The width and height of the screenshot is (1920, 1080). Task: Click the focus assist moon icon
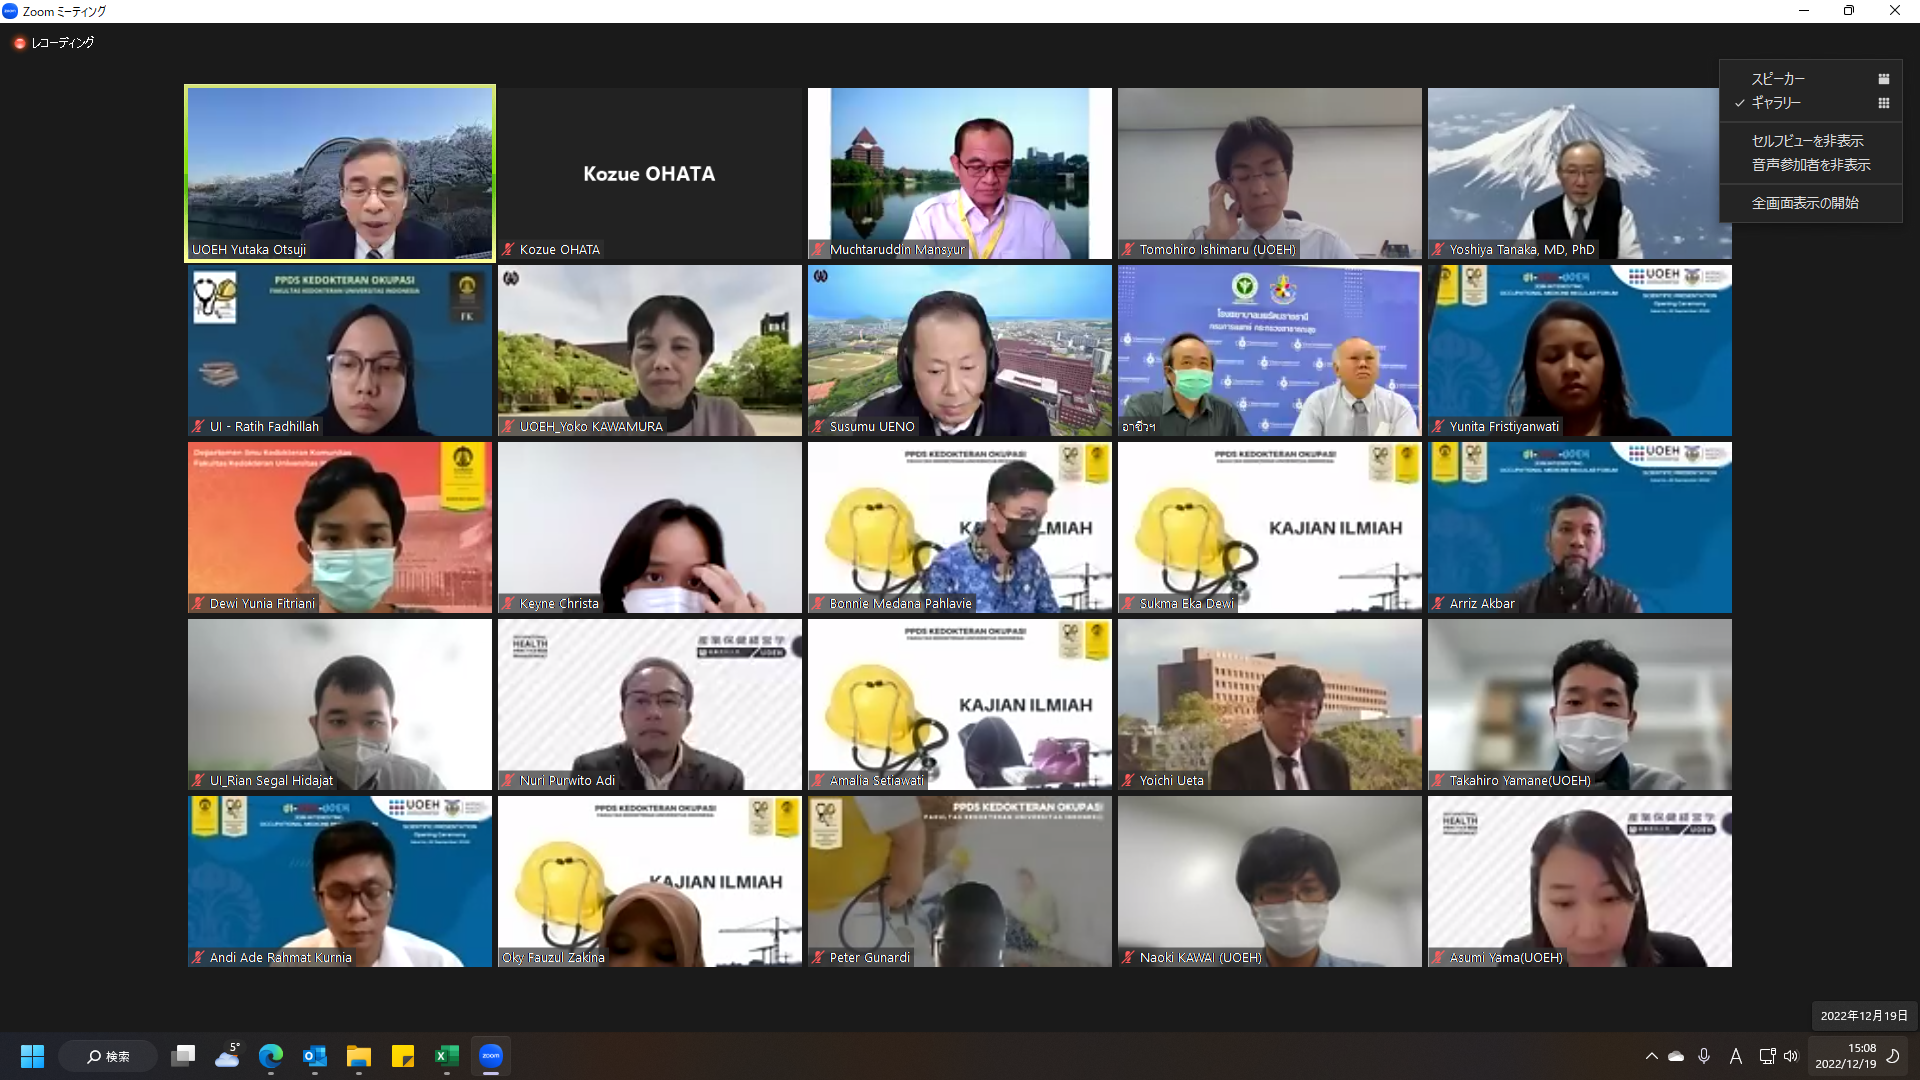pos(1893,1056)
